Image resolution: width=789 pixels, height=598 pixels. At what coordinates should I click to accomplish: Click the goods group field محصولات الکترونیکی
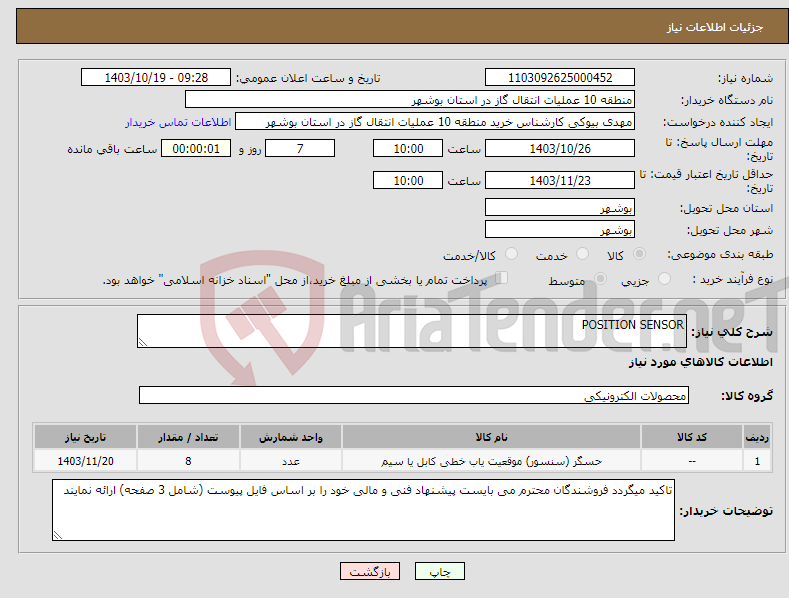(414, 395)
